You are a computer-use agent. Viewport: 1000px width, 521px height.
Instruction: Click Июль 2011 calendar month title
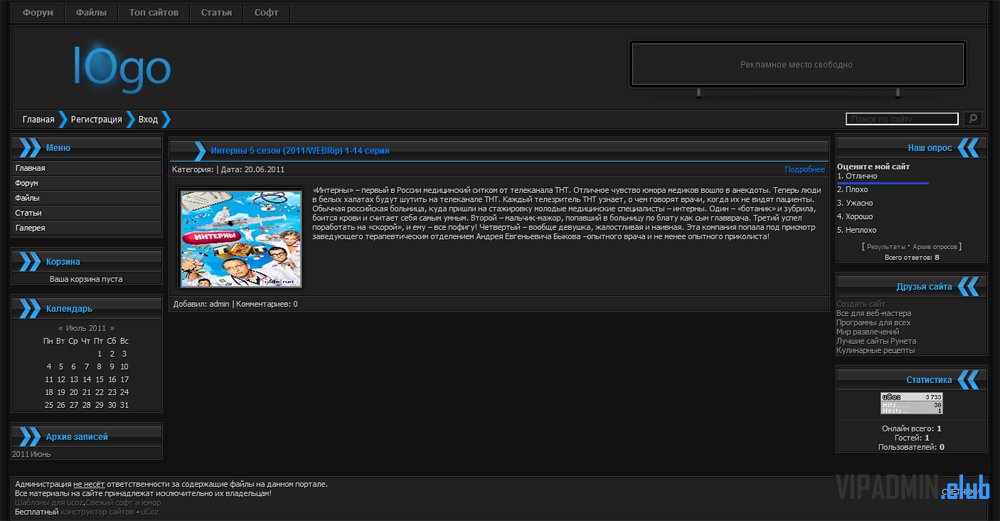click(x=86, y=328)
